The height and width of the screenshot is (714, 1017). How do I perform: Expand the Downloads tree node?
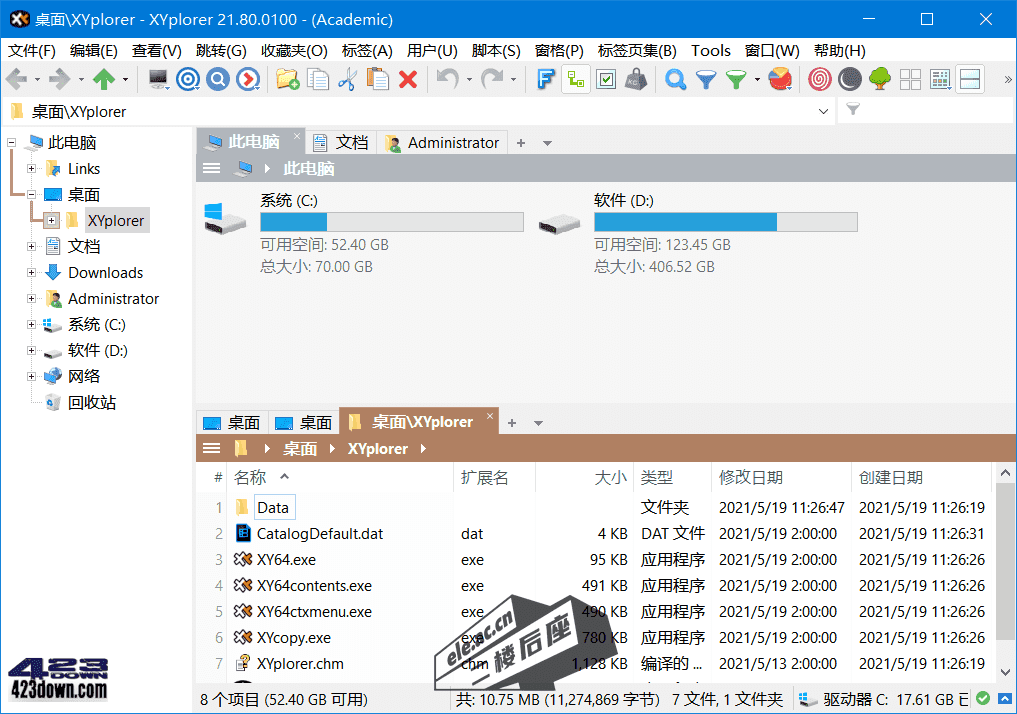[x=32, y=273]
